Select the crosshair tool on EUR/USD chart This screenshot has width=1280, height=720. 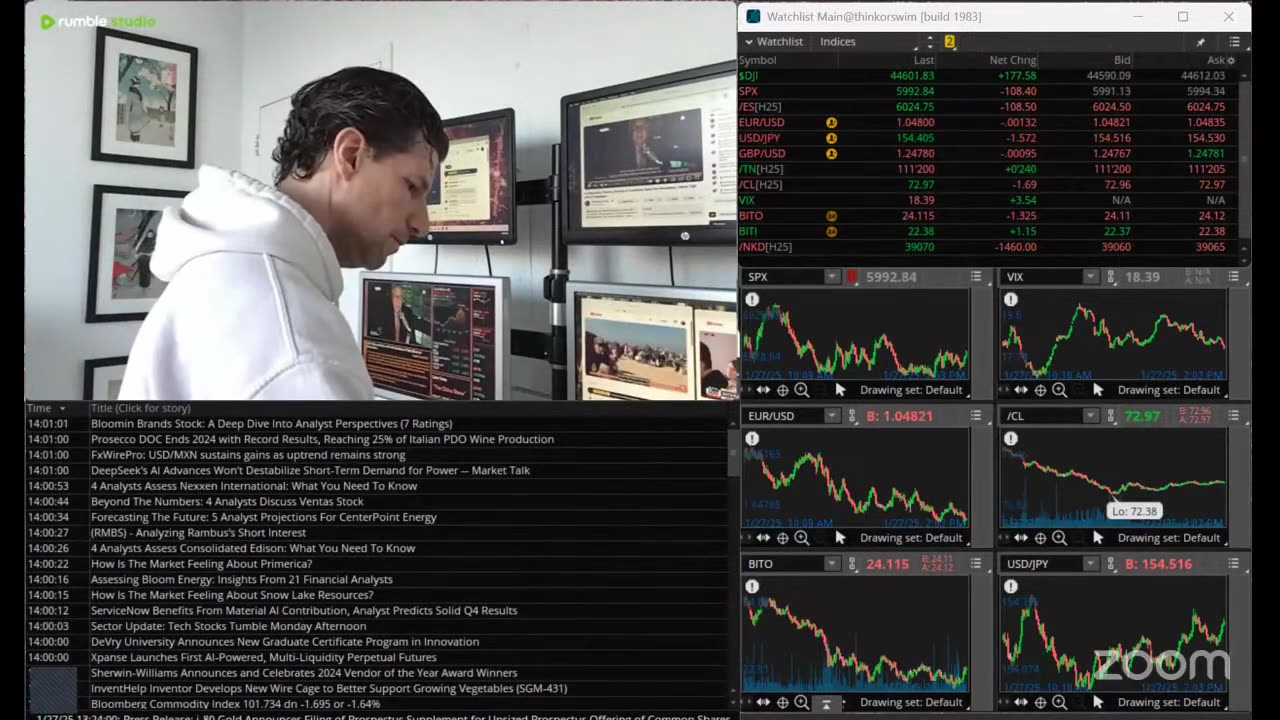[783, 538]
